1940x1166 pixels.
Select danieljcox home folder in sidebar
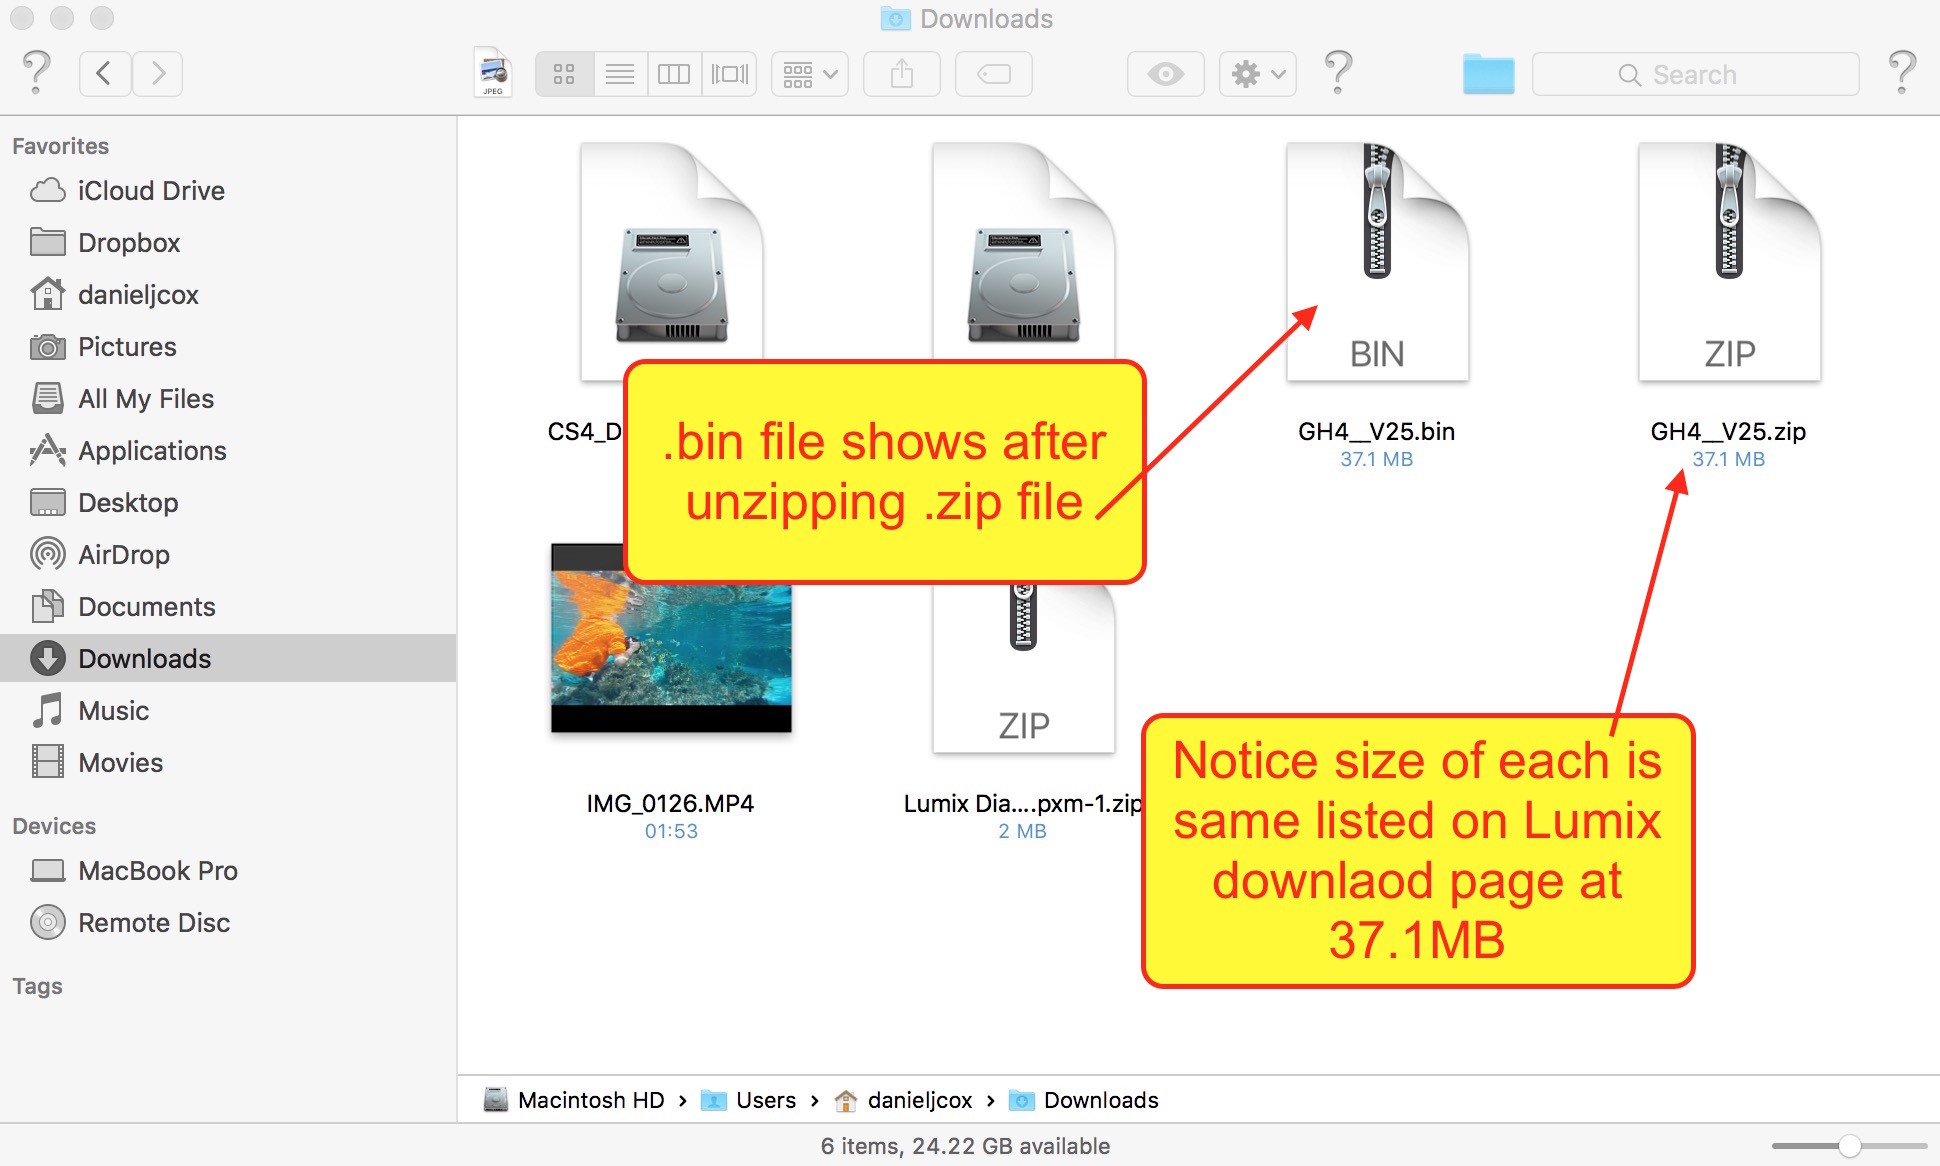coord(228,294)
